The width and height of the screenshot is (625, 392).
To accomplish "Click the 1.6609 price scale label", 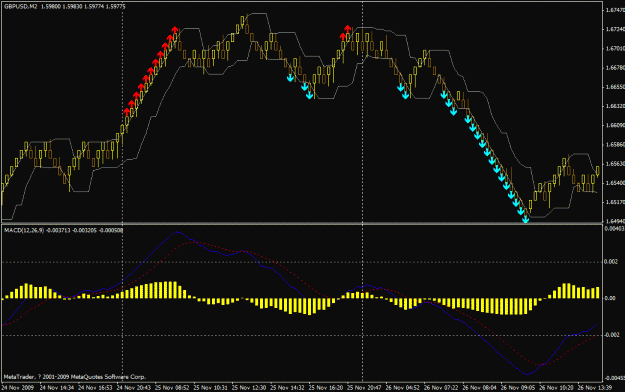I will tap(615, 125).
